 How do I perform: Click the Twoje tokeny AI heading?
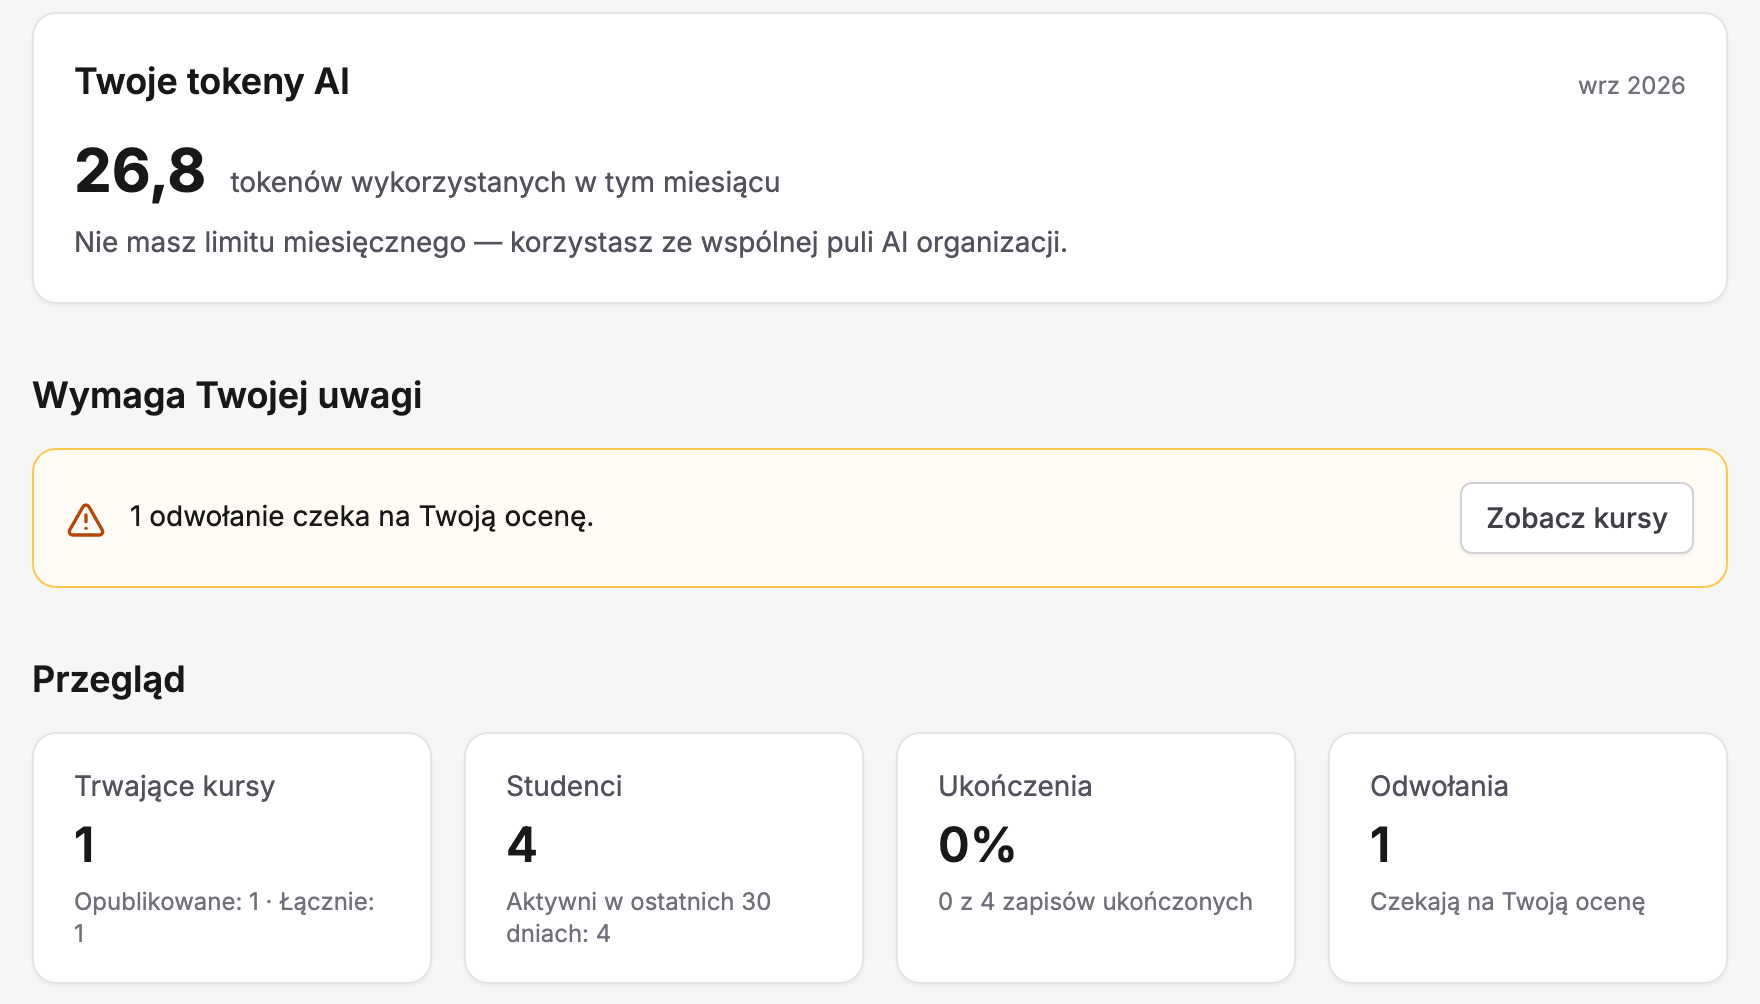coord(212,82)
